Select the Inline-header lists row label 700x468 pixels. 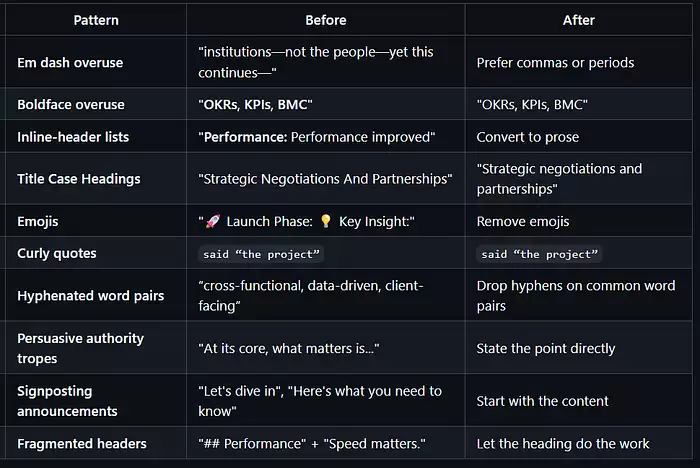73,137
